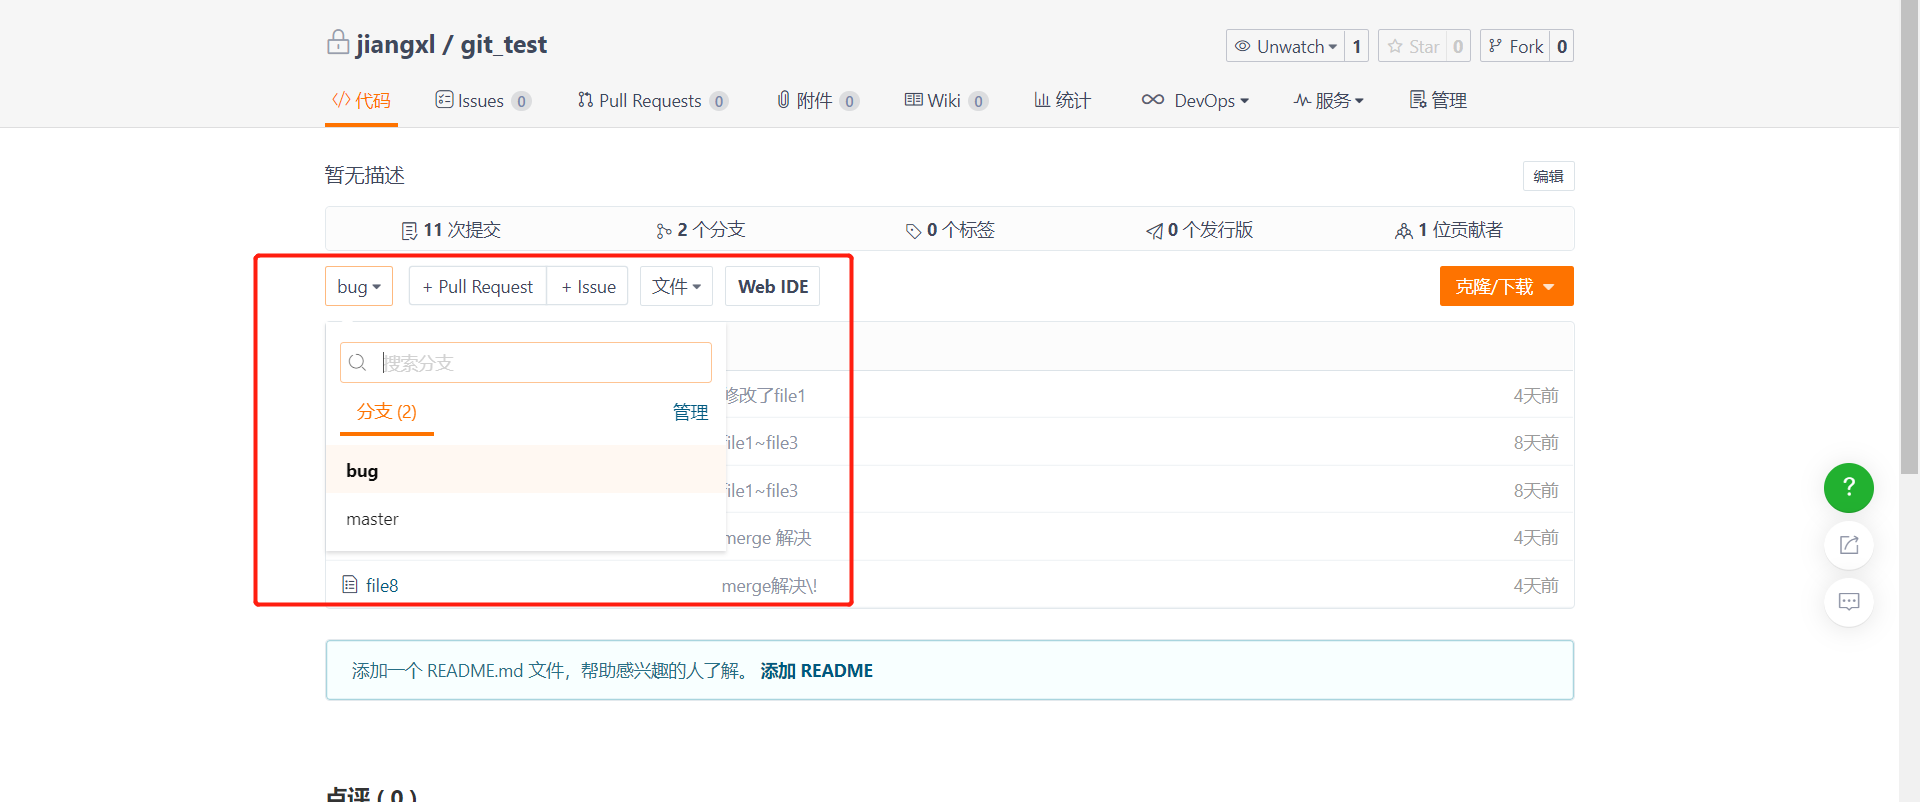1920x802 pixels.
Task: Open the file8 file
Action: click(x=382, y=585)
